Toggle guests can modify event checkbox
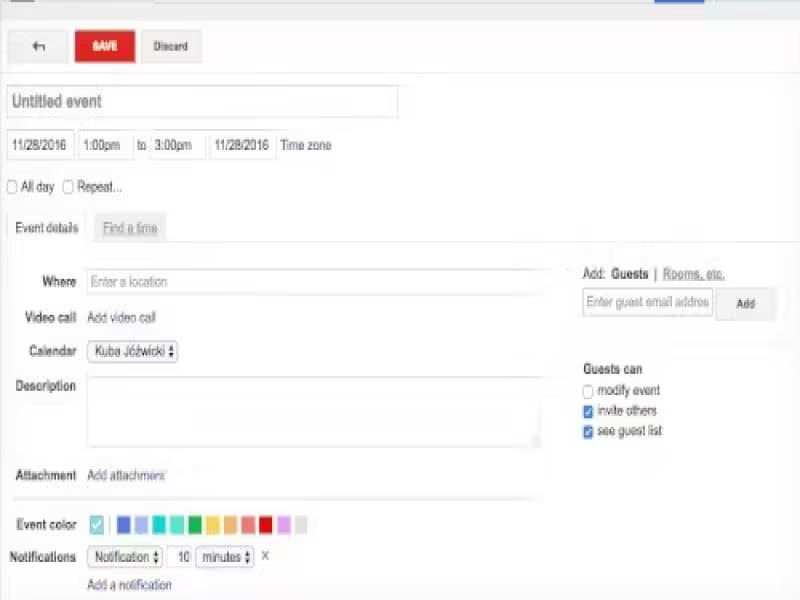800x600 pixels. click(x=588, y=391)
